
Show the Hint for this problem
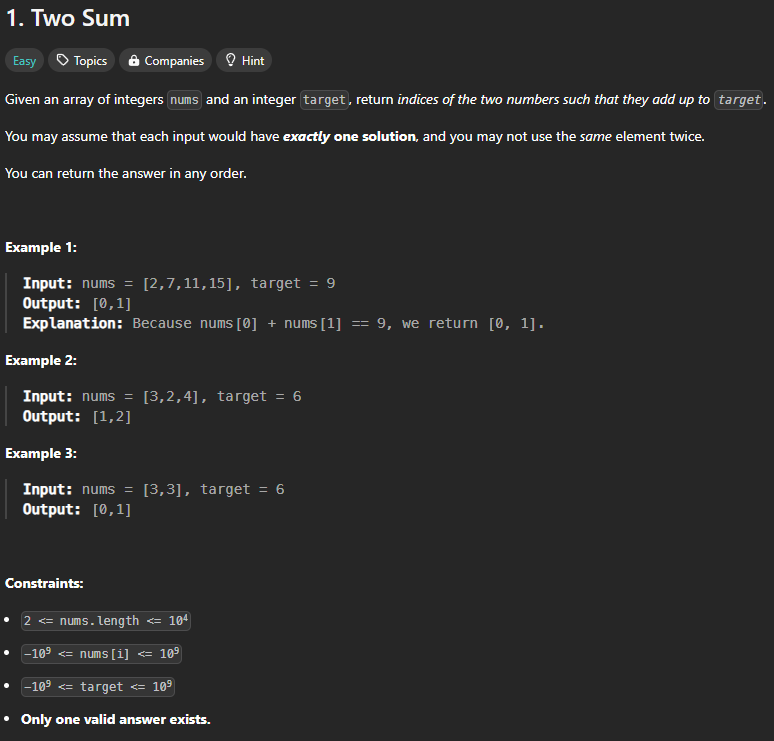click(x=244, y=60)
